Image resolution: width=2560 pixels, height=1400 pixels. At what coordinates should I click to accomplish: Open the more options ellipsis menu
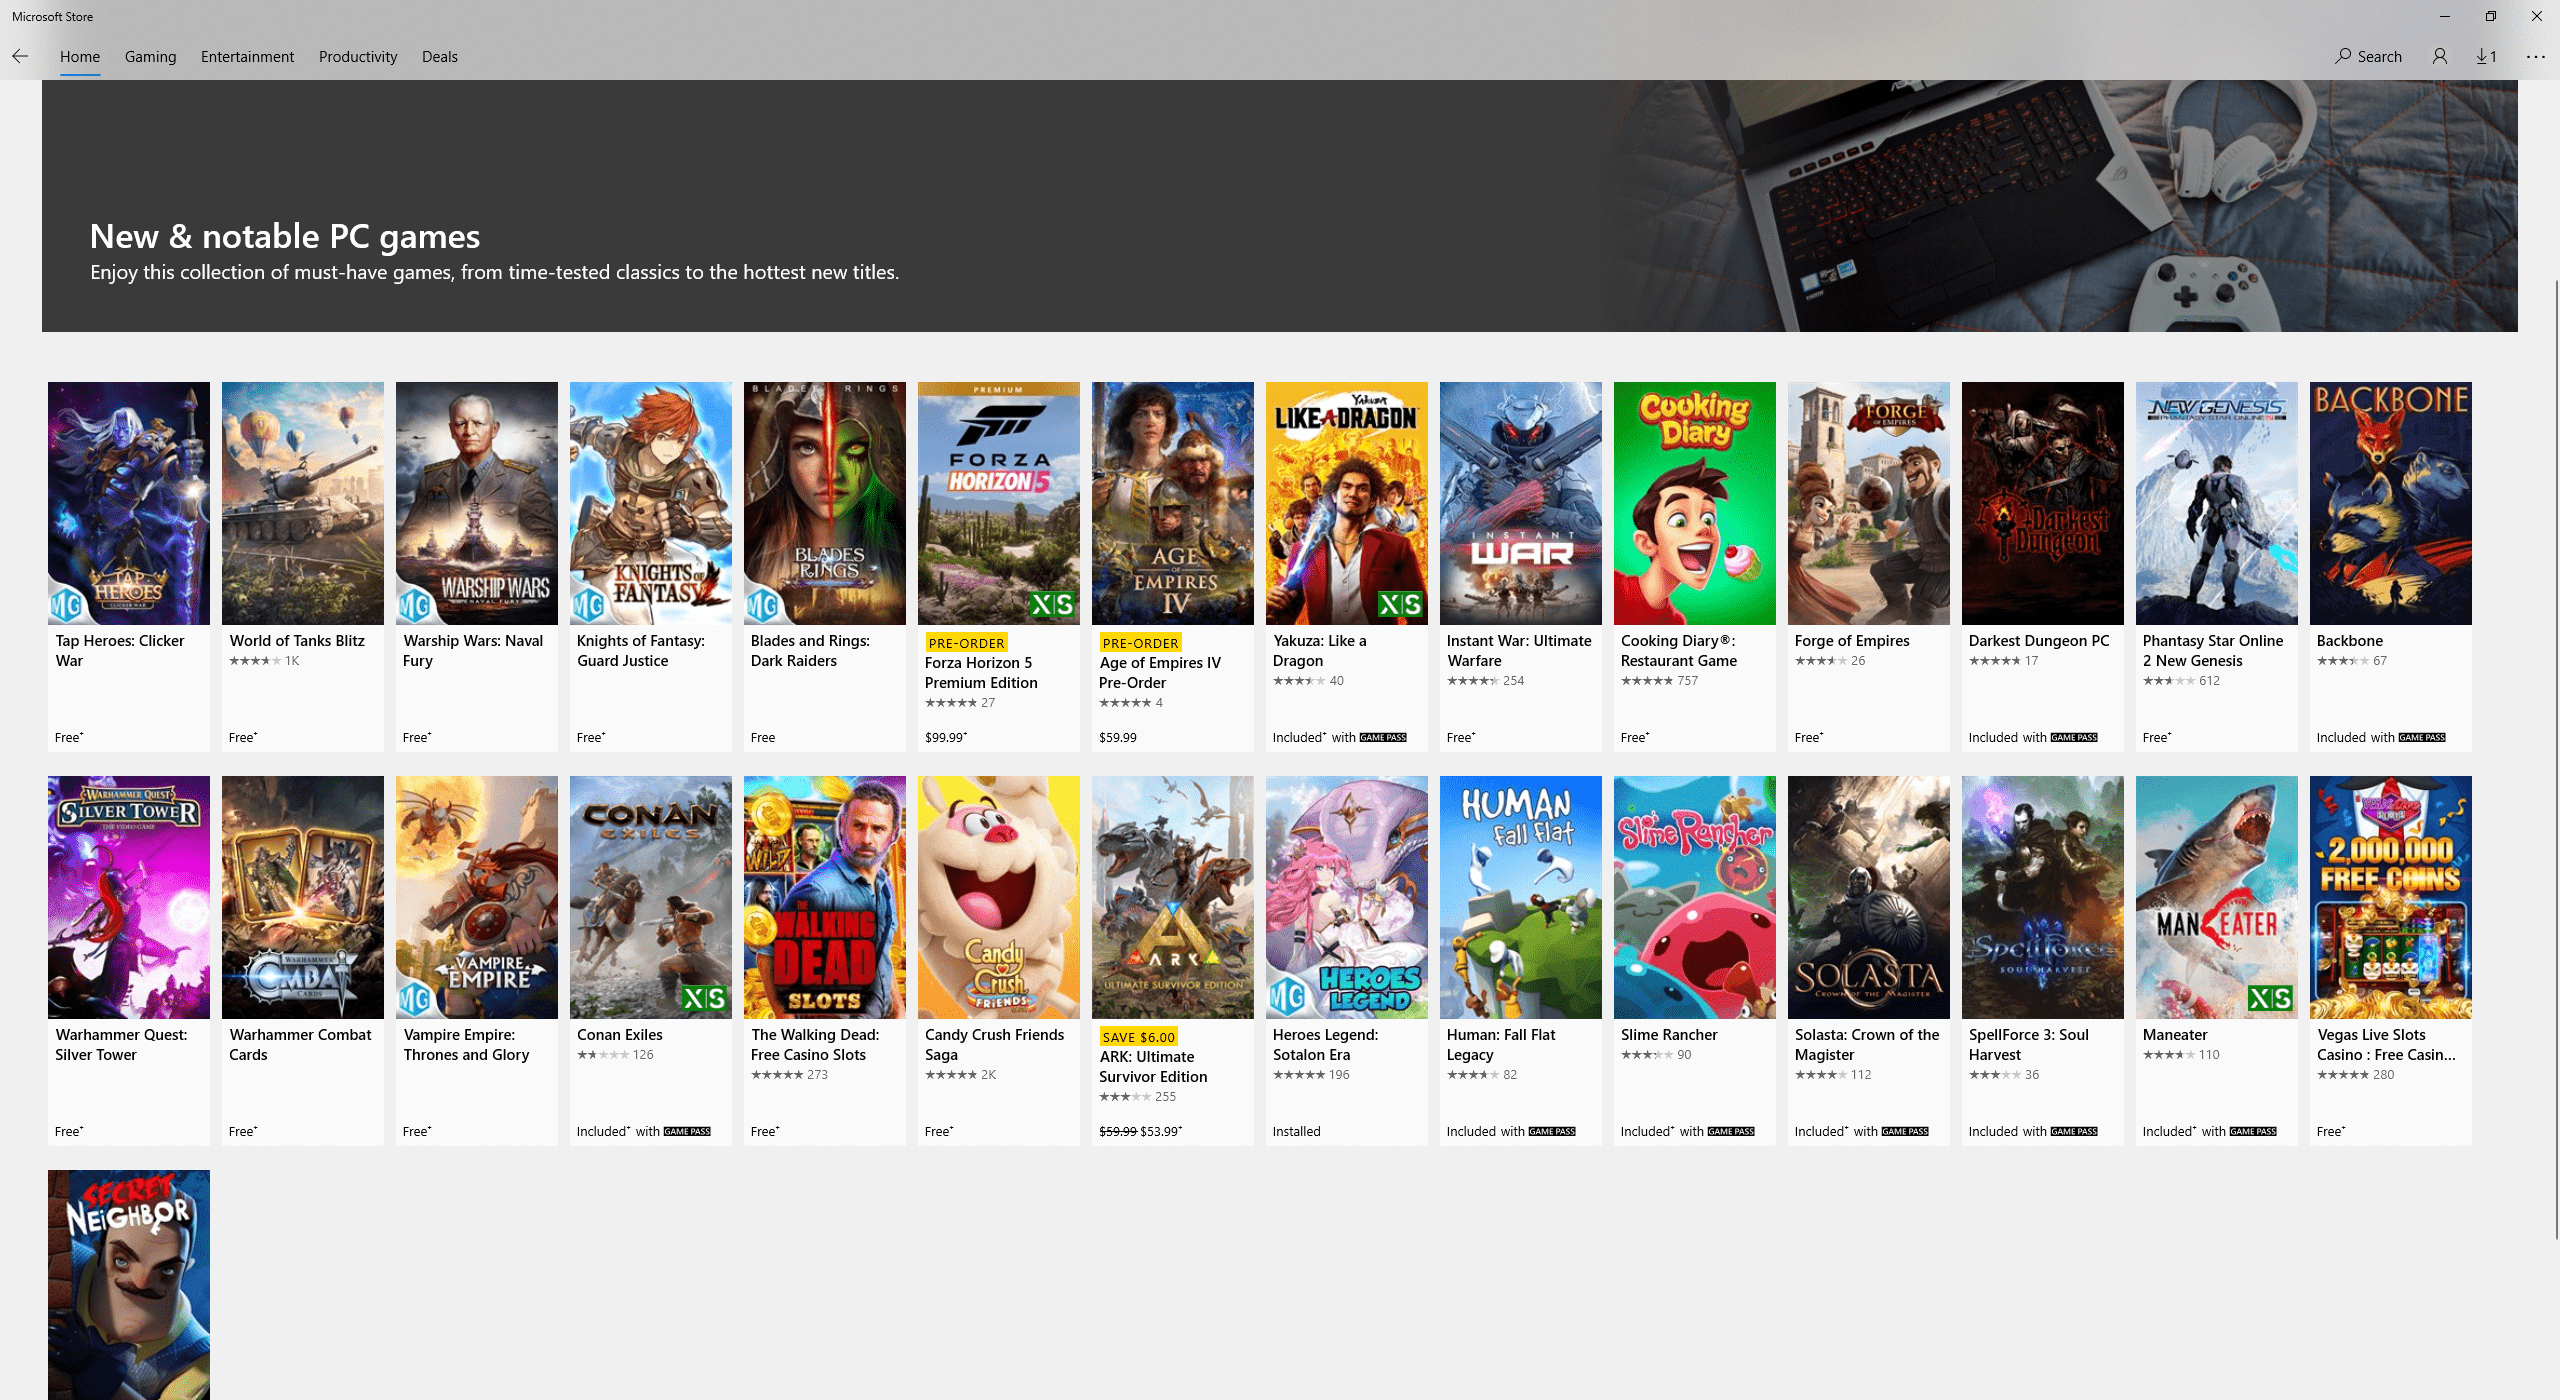tap(2536, 57)
